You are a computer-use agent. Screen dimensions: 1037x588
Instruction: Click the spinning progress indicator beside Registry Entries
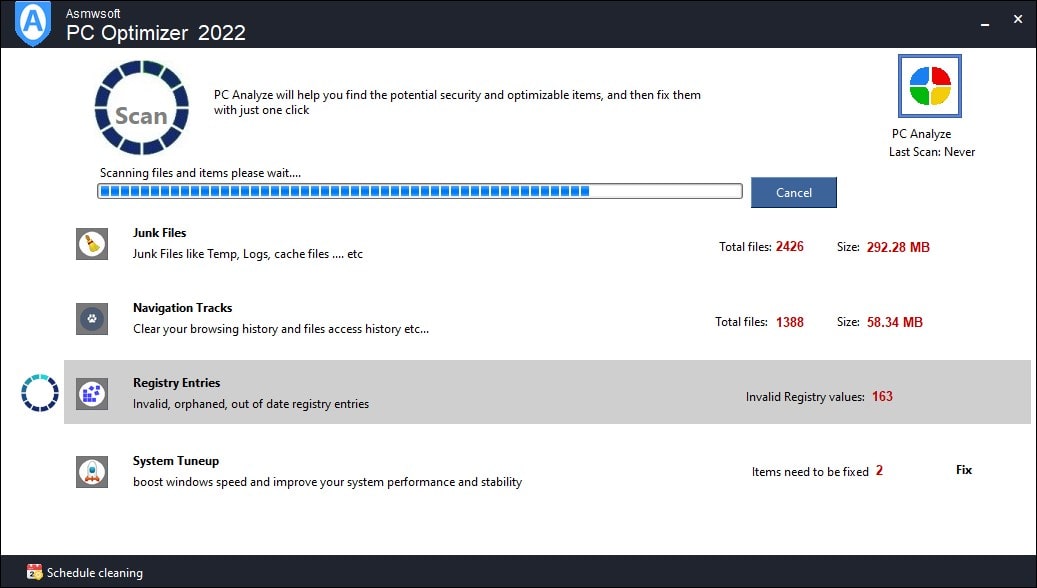[40, 393]
